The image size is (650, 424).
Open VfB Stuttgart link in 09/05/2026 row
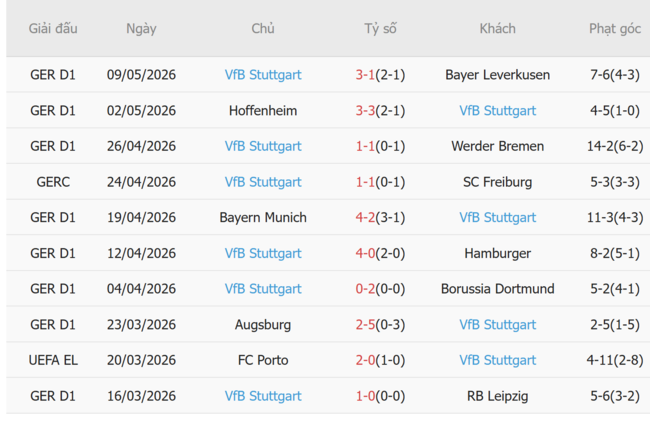pyautogui.click(x=263, y=75)
